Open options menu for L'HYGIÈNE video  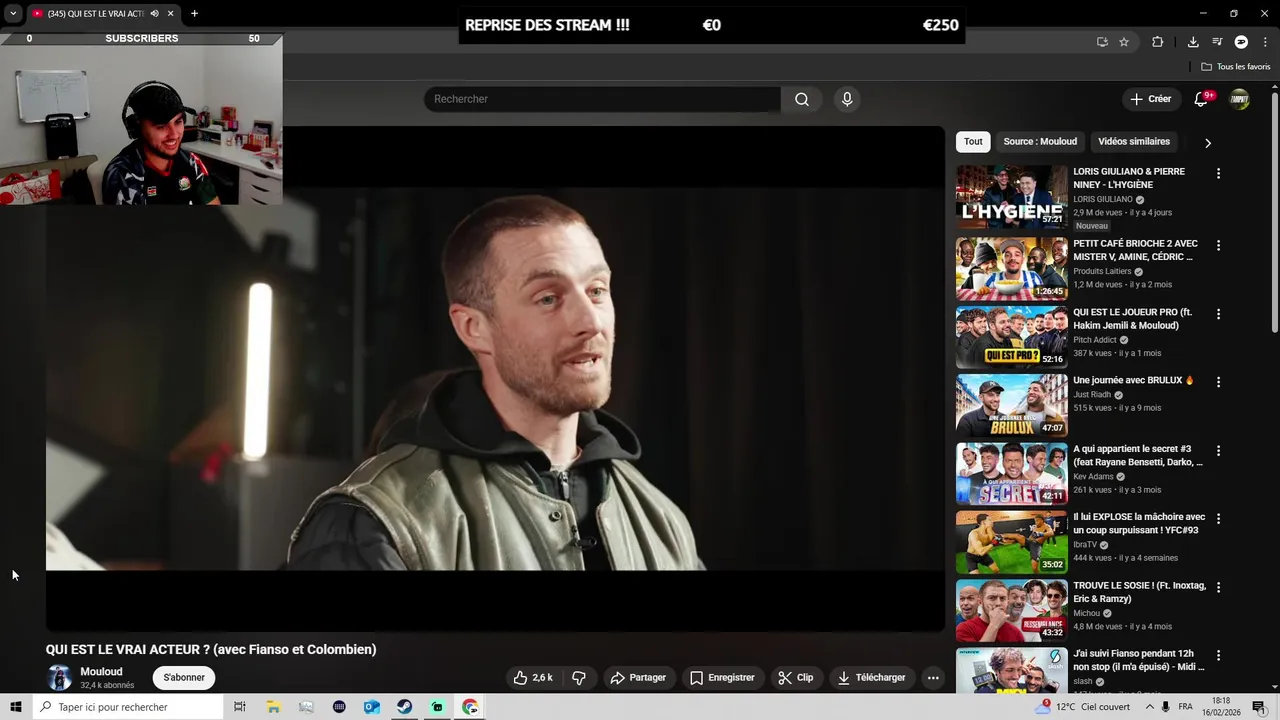pos(1218,173)
